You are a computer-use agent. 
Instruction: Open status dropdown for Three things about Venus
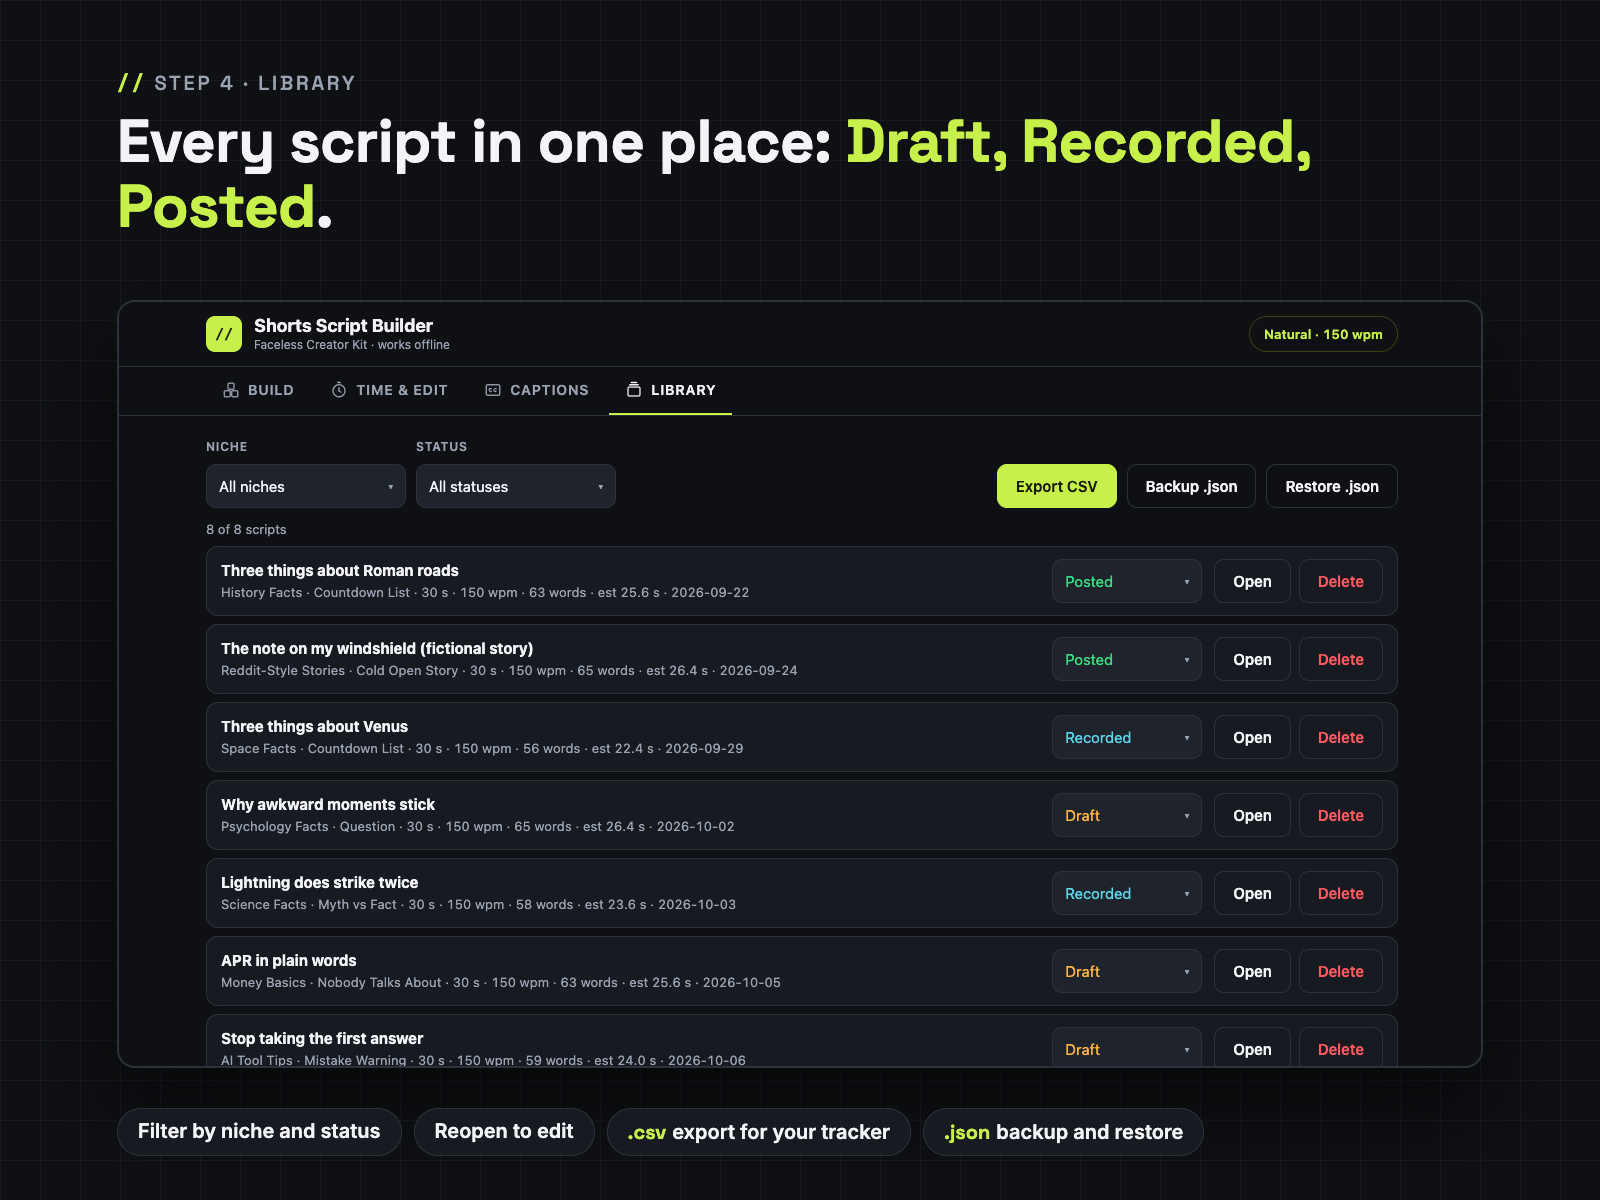1127,737
